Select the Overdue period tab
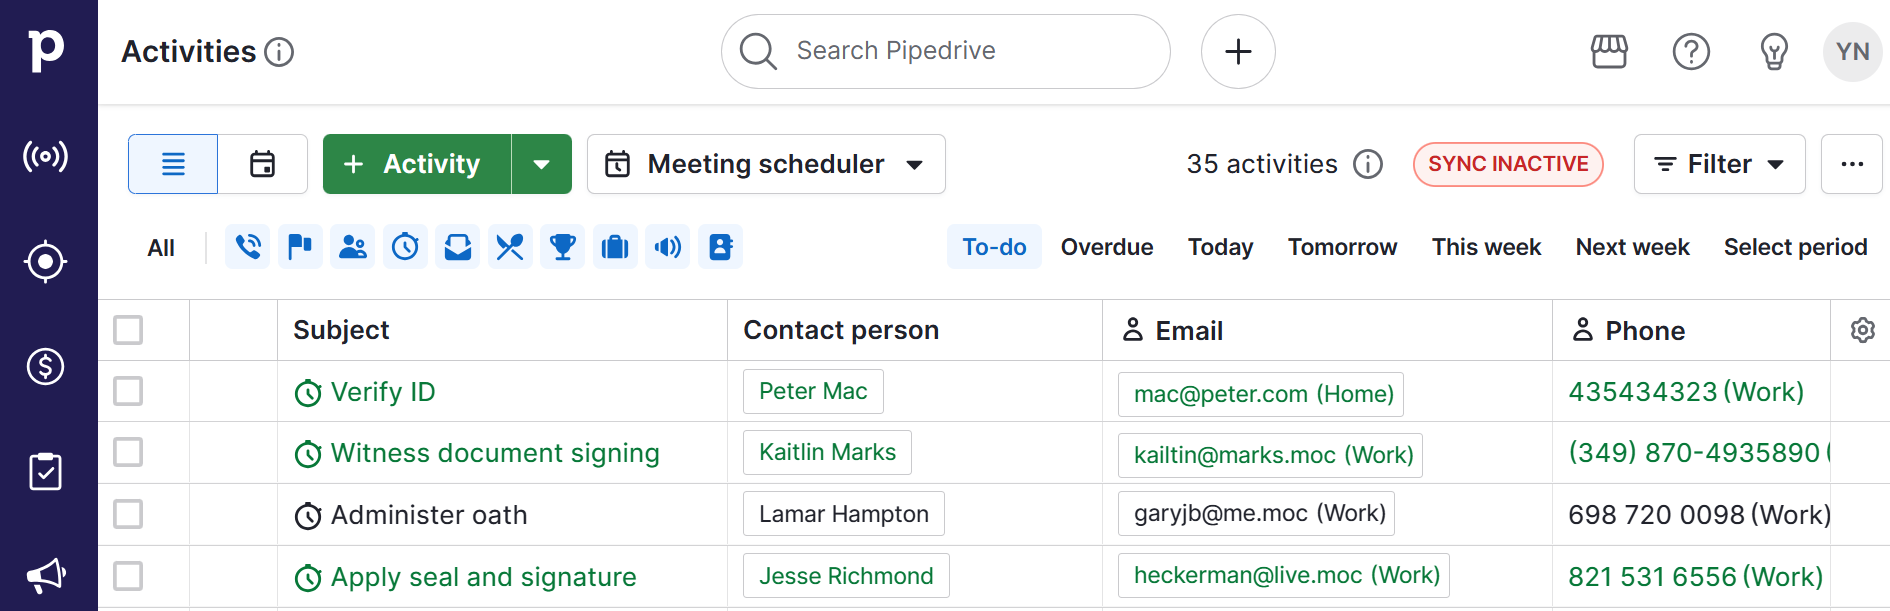 click(x=1106, y=247)
